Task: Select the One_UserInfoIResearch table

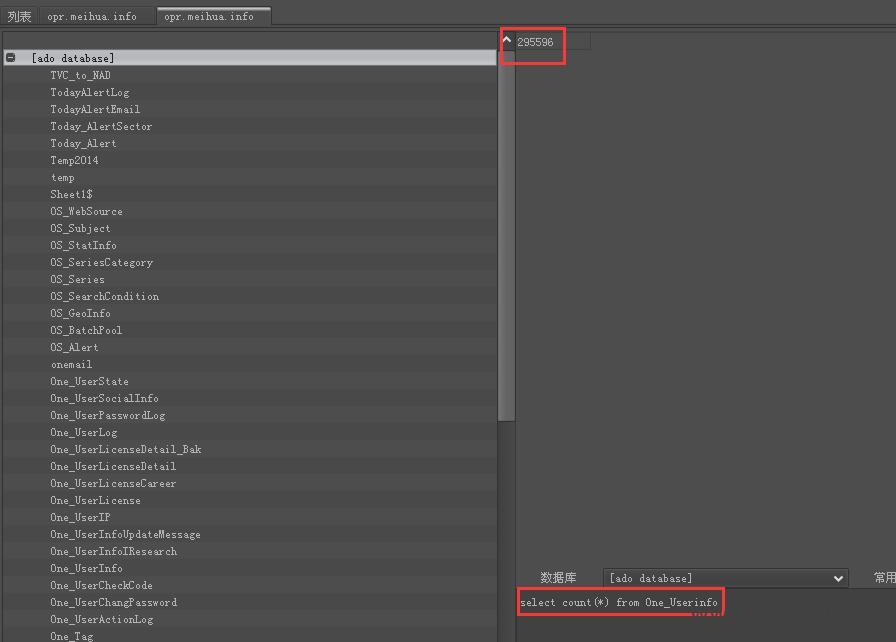Action: [x=113, y=552]
